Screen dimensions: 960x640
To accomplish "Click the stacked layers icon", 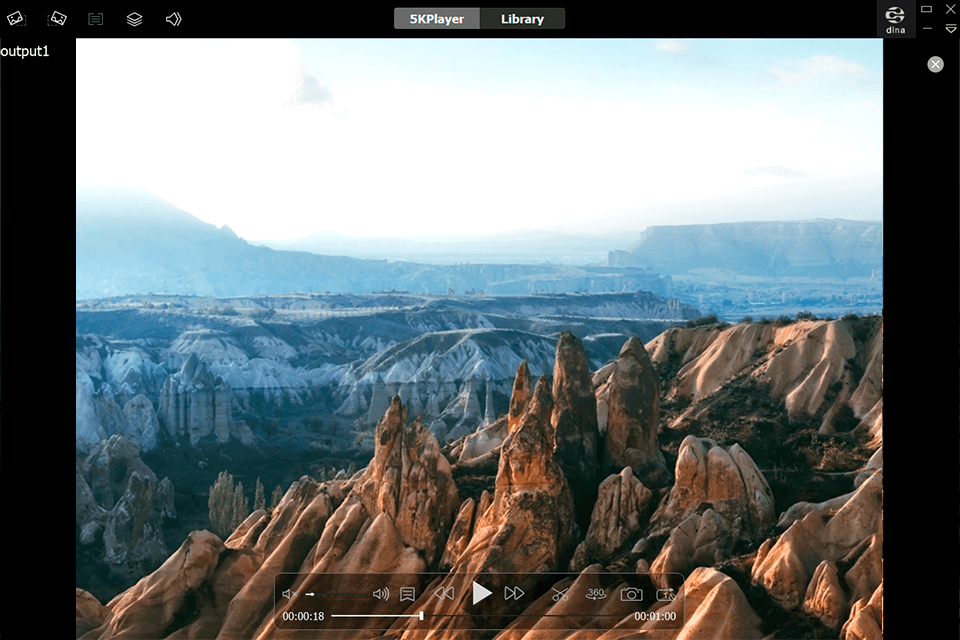I will point(134,19).
